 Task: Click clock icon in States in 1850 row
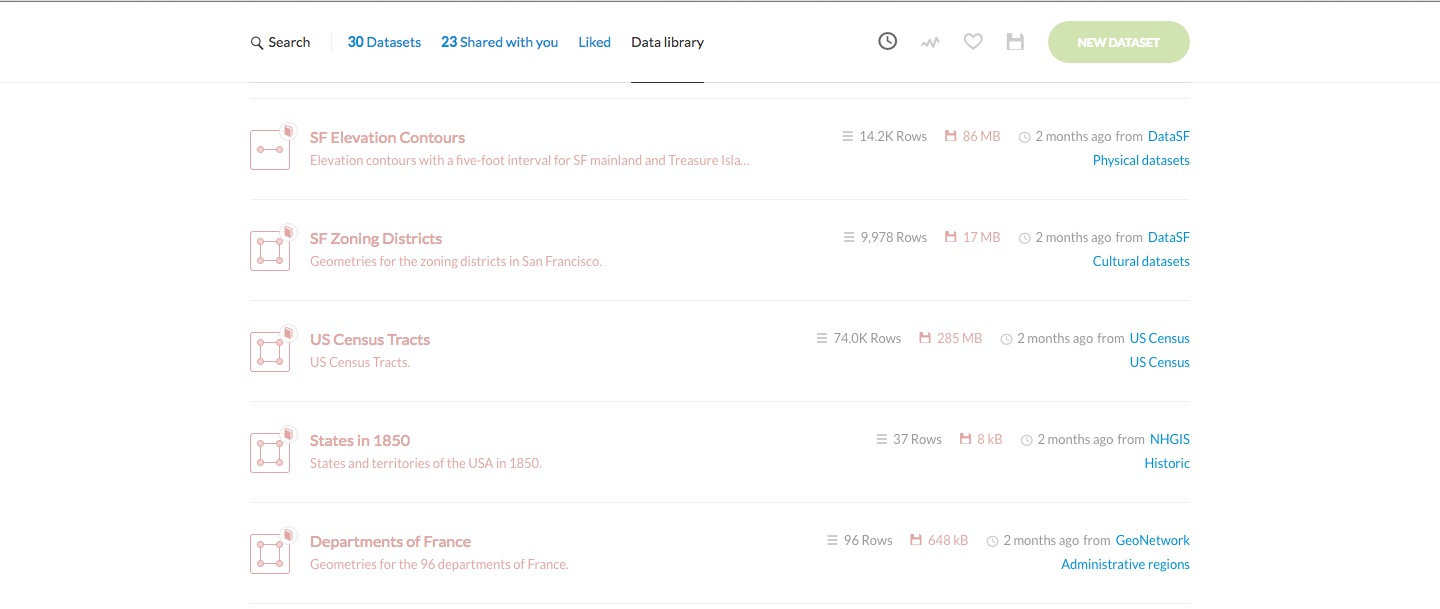click(1026, 440)
